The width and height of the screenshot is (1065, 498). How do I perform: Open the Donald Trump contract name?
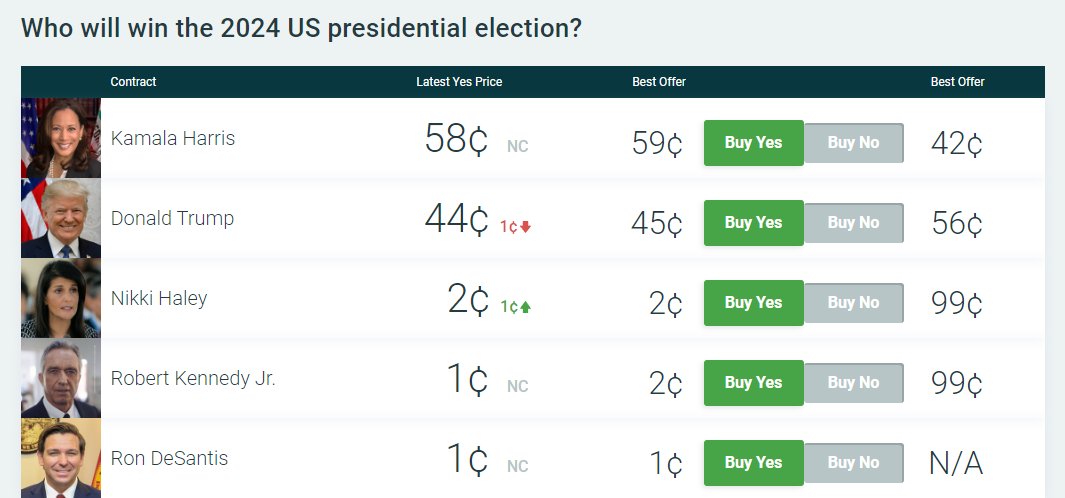click(172, 218)
